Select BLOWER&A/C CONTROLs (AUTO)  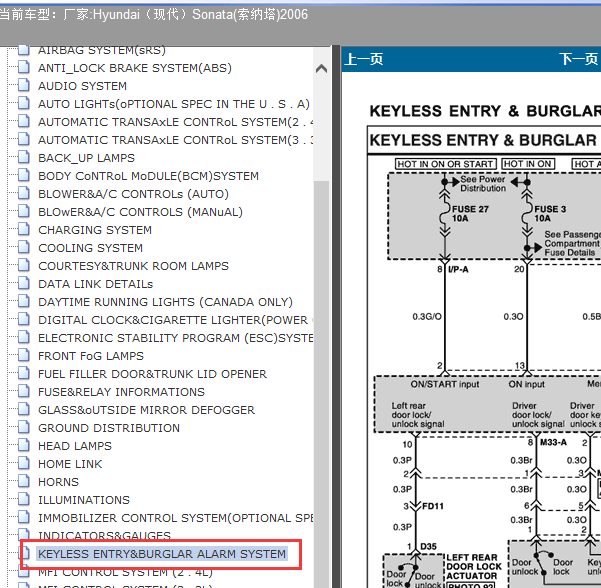133,194
